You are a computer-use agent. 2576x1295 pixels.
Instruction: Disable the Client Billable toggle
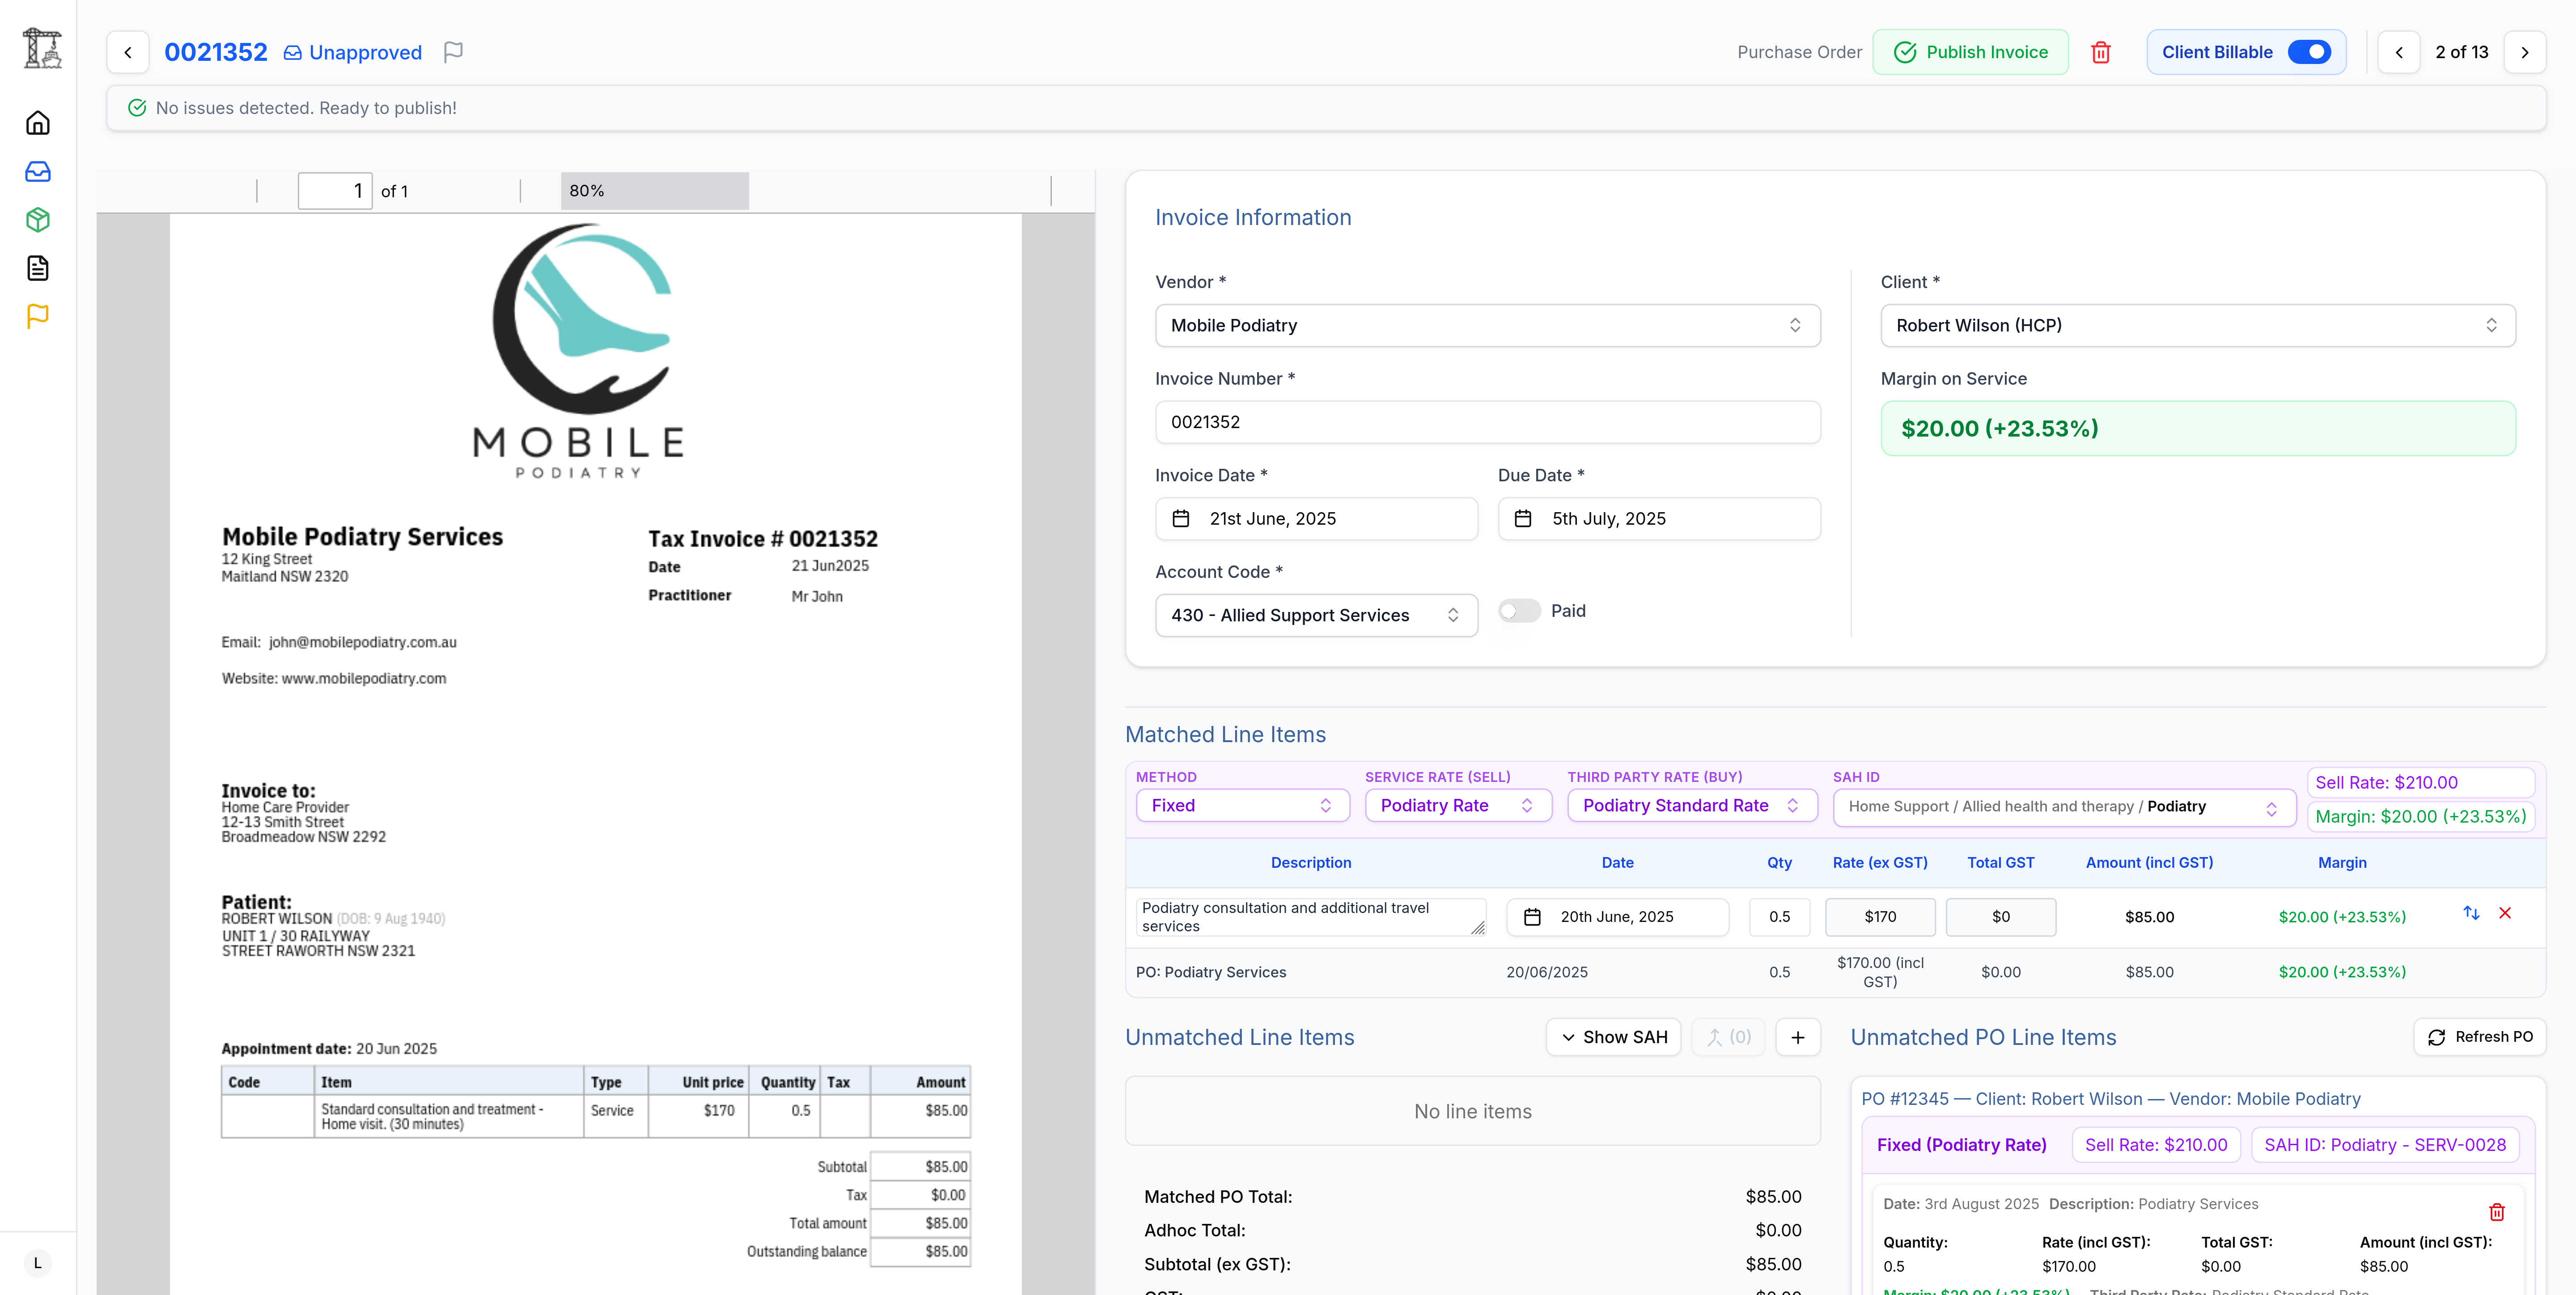pyautogui.click(x=2310, y=51)
